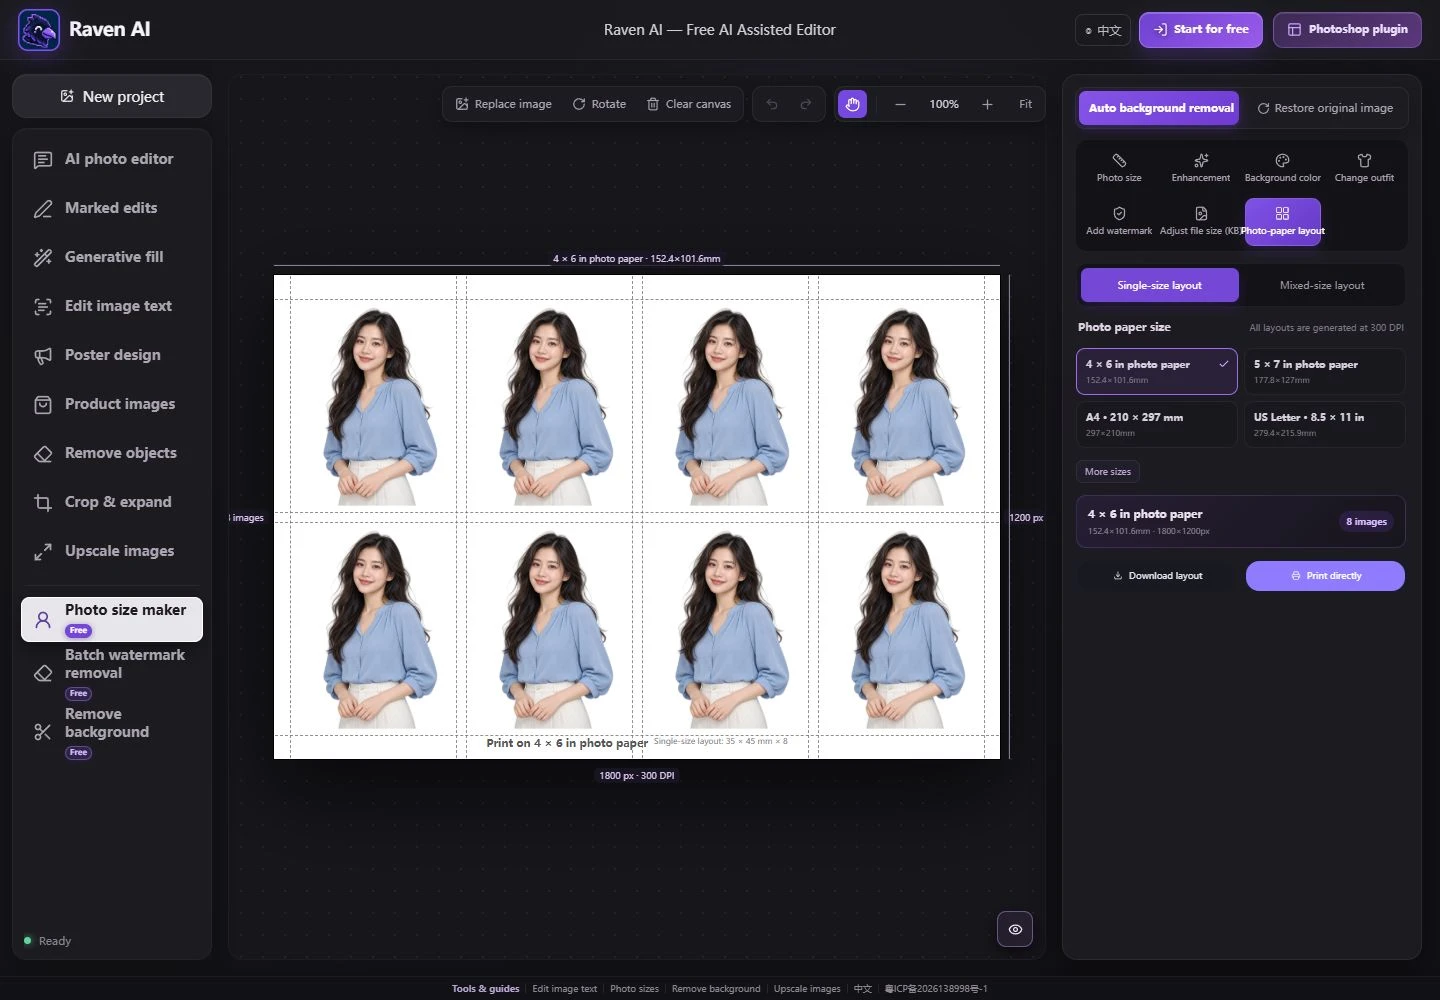Screen dimensions: 1440x1000
Task: Toggle the eye preview button on the canvas
Action: click(x=1015, y=929)
